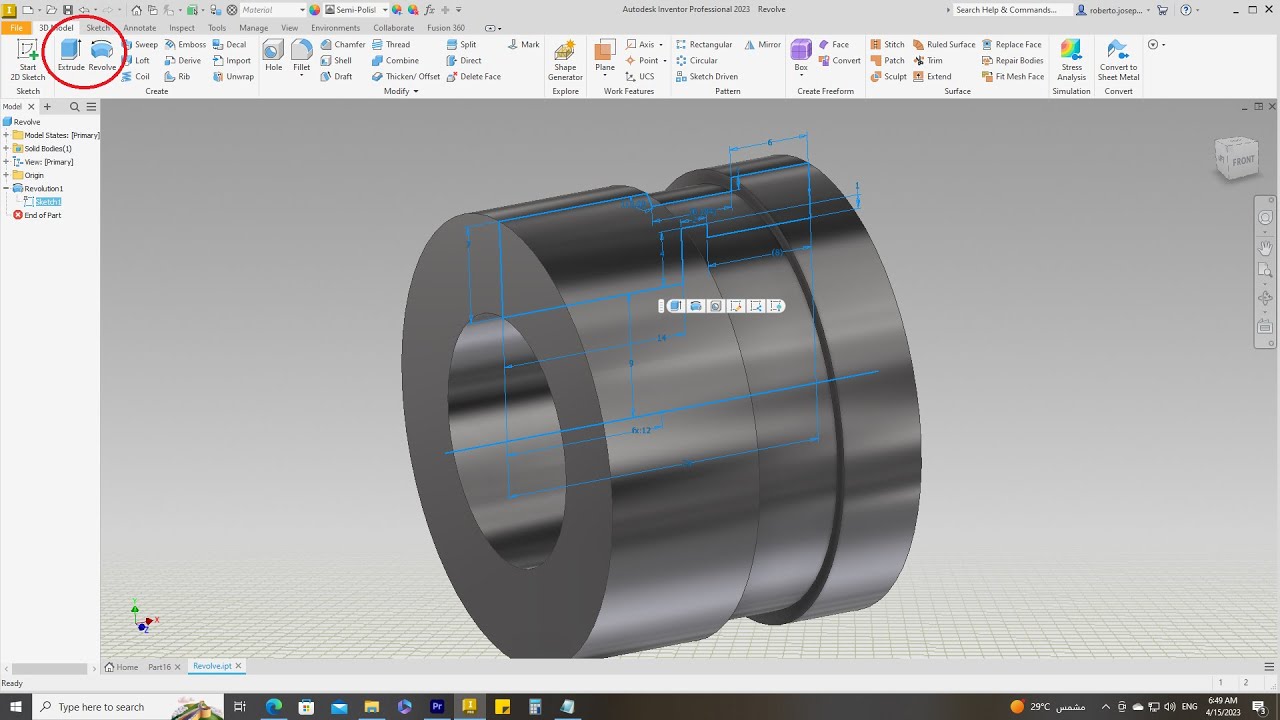Select the Revolve tool
This screenshot has height=720, width=1280.
coord(102,56)
